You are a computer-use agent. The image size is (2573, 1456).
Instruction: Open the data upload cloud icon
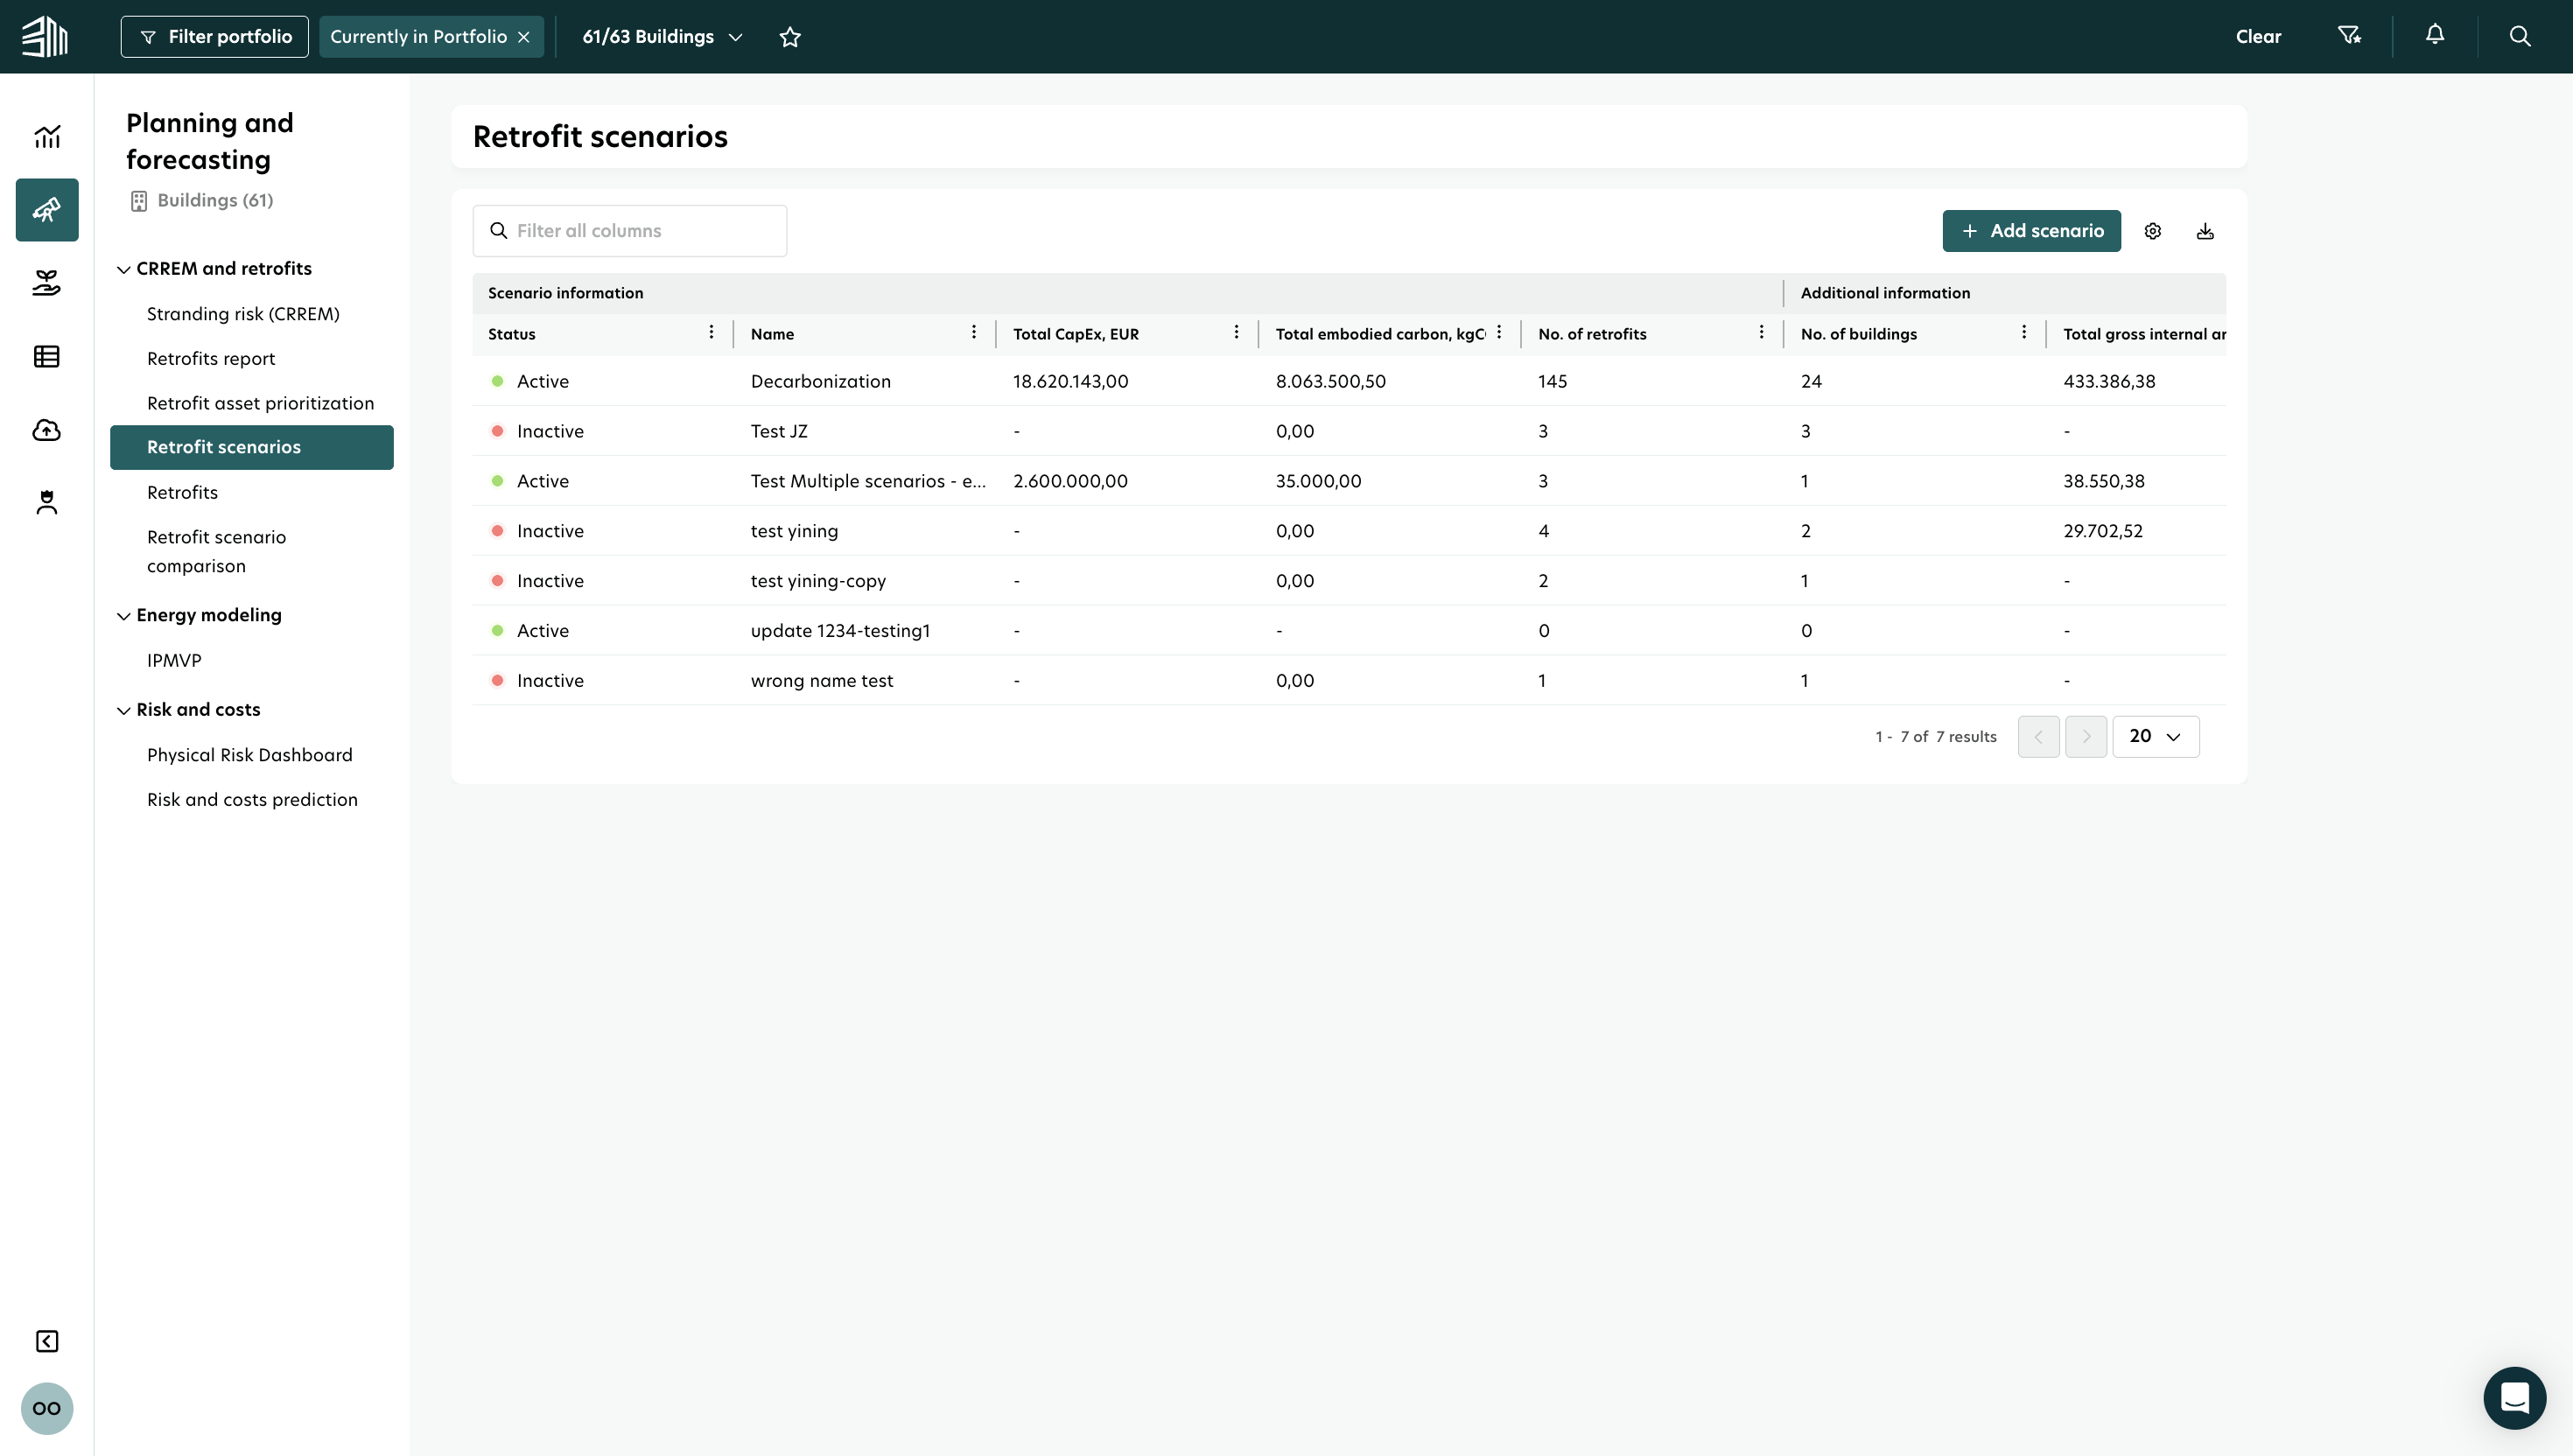47,430
